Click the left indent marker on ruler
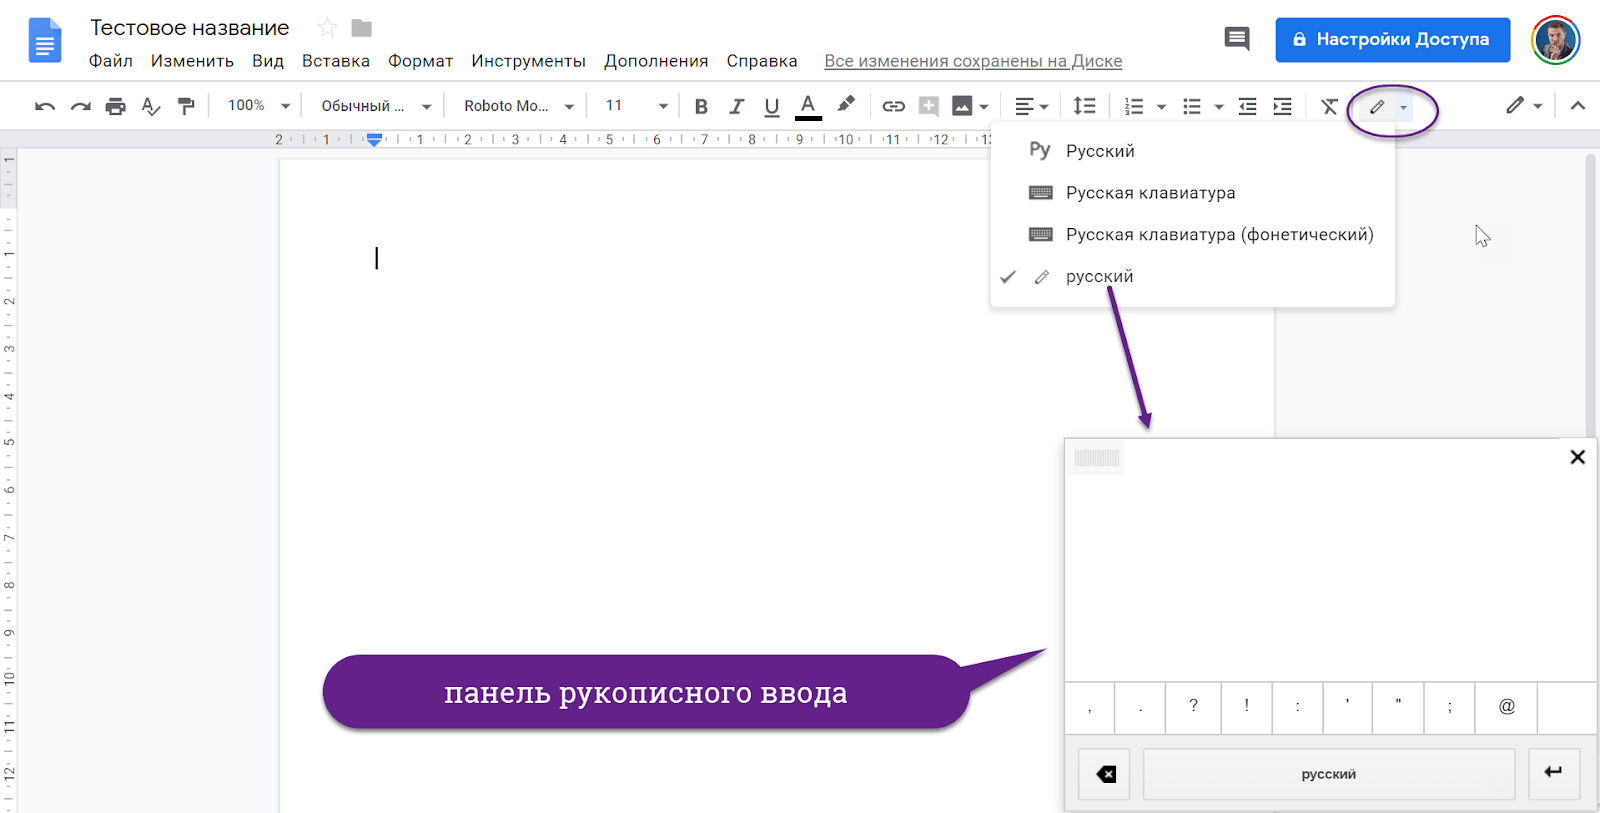 pyautogui.click(x=374, y=142)
